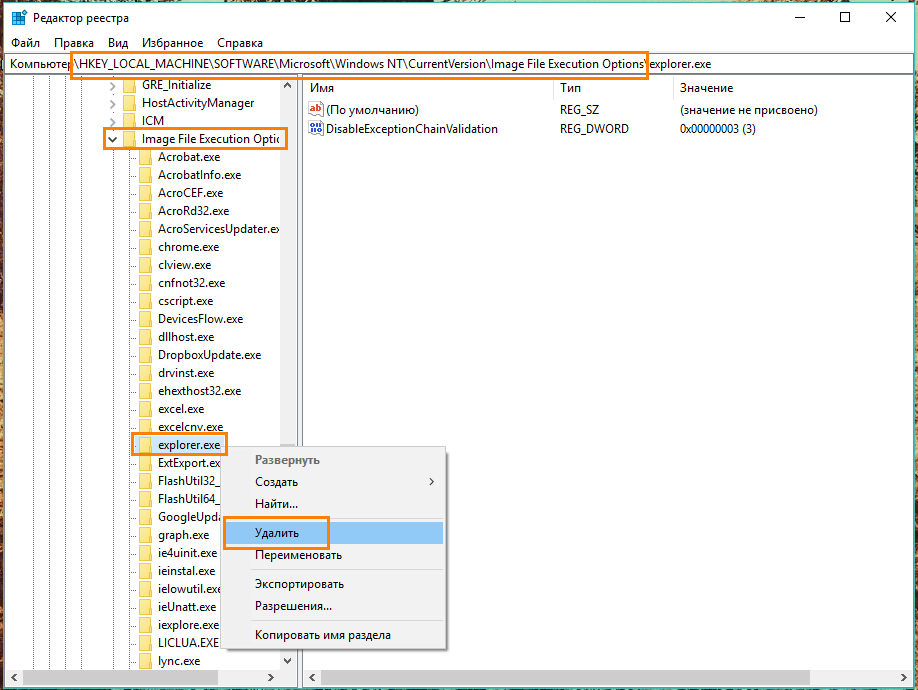Click the ie4uinit.exe folder icon
The height and width of the screenshot is (690, 918).
click(x=146, y=553)
